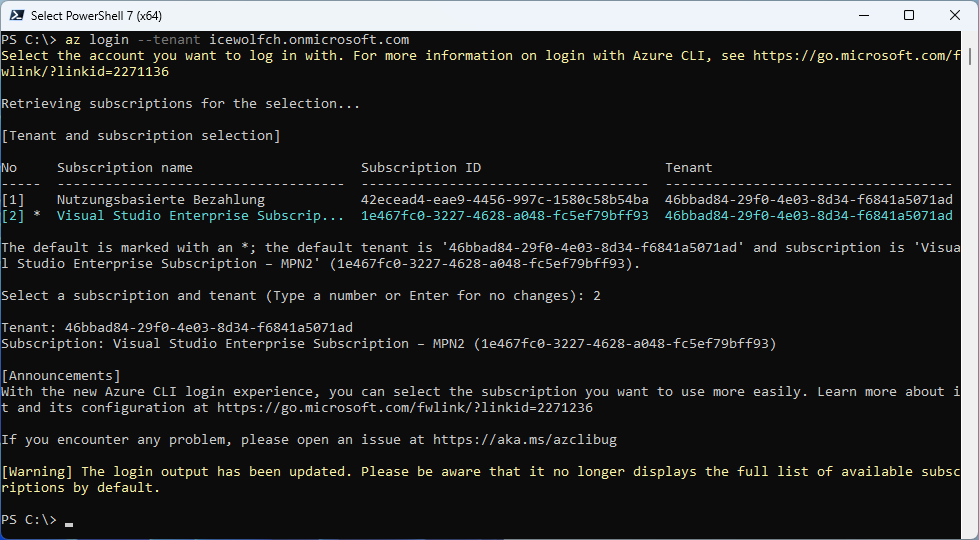Close the PowerShell 7 window
The width and height of the screenshot is (979, 540).
coord(955,15)
